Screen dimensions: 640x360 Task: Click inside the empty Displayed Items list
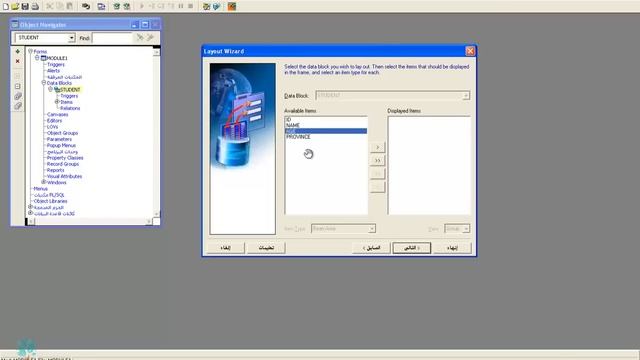(429, 165)
